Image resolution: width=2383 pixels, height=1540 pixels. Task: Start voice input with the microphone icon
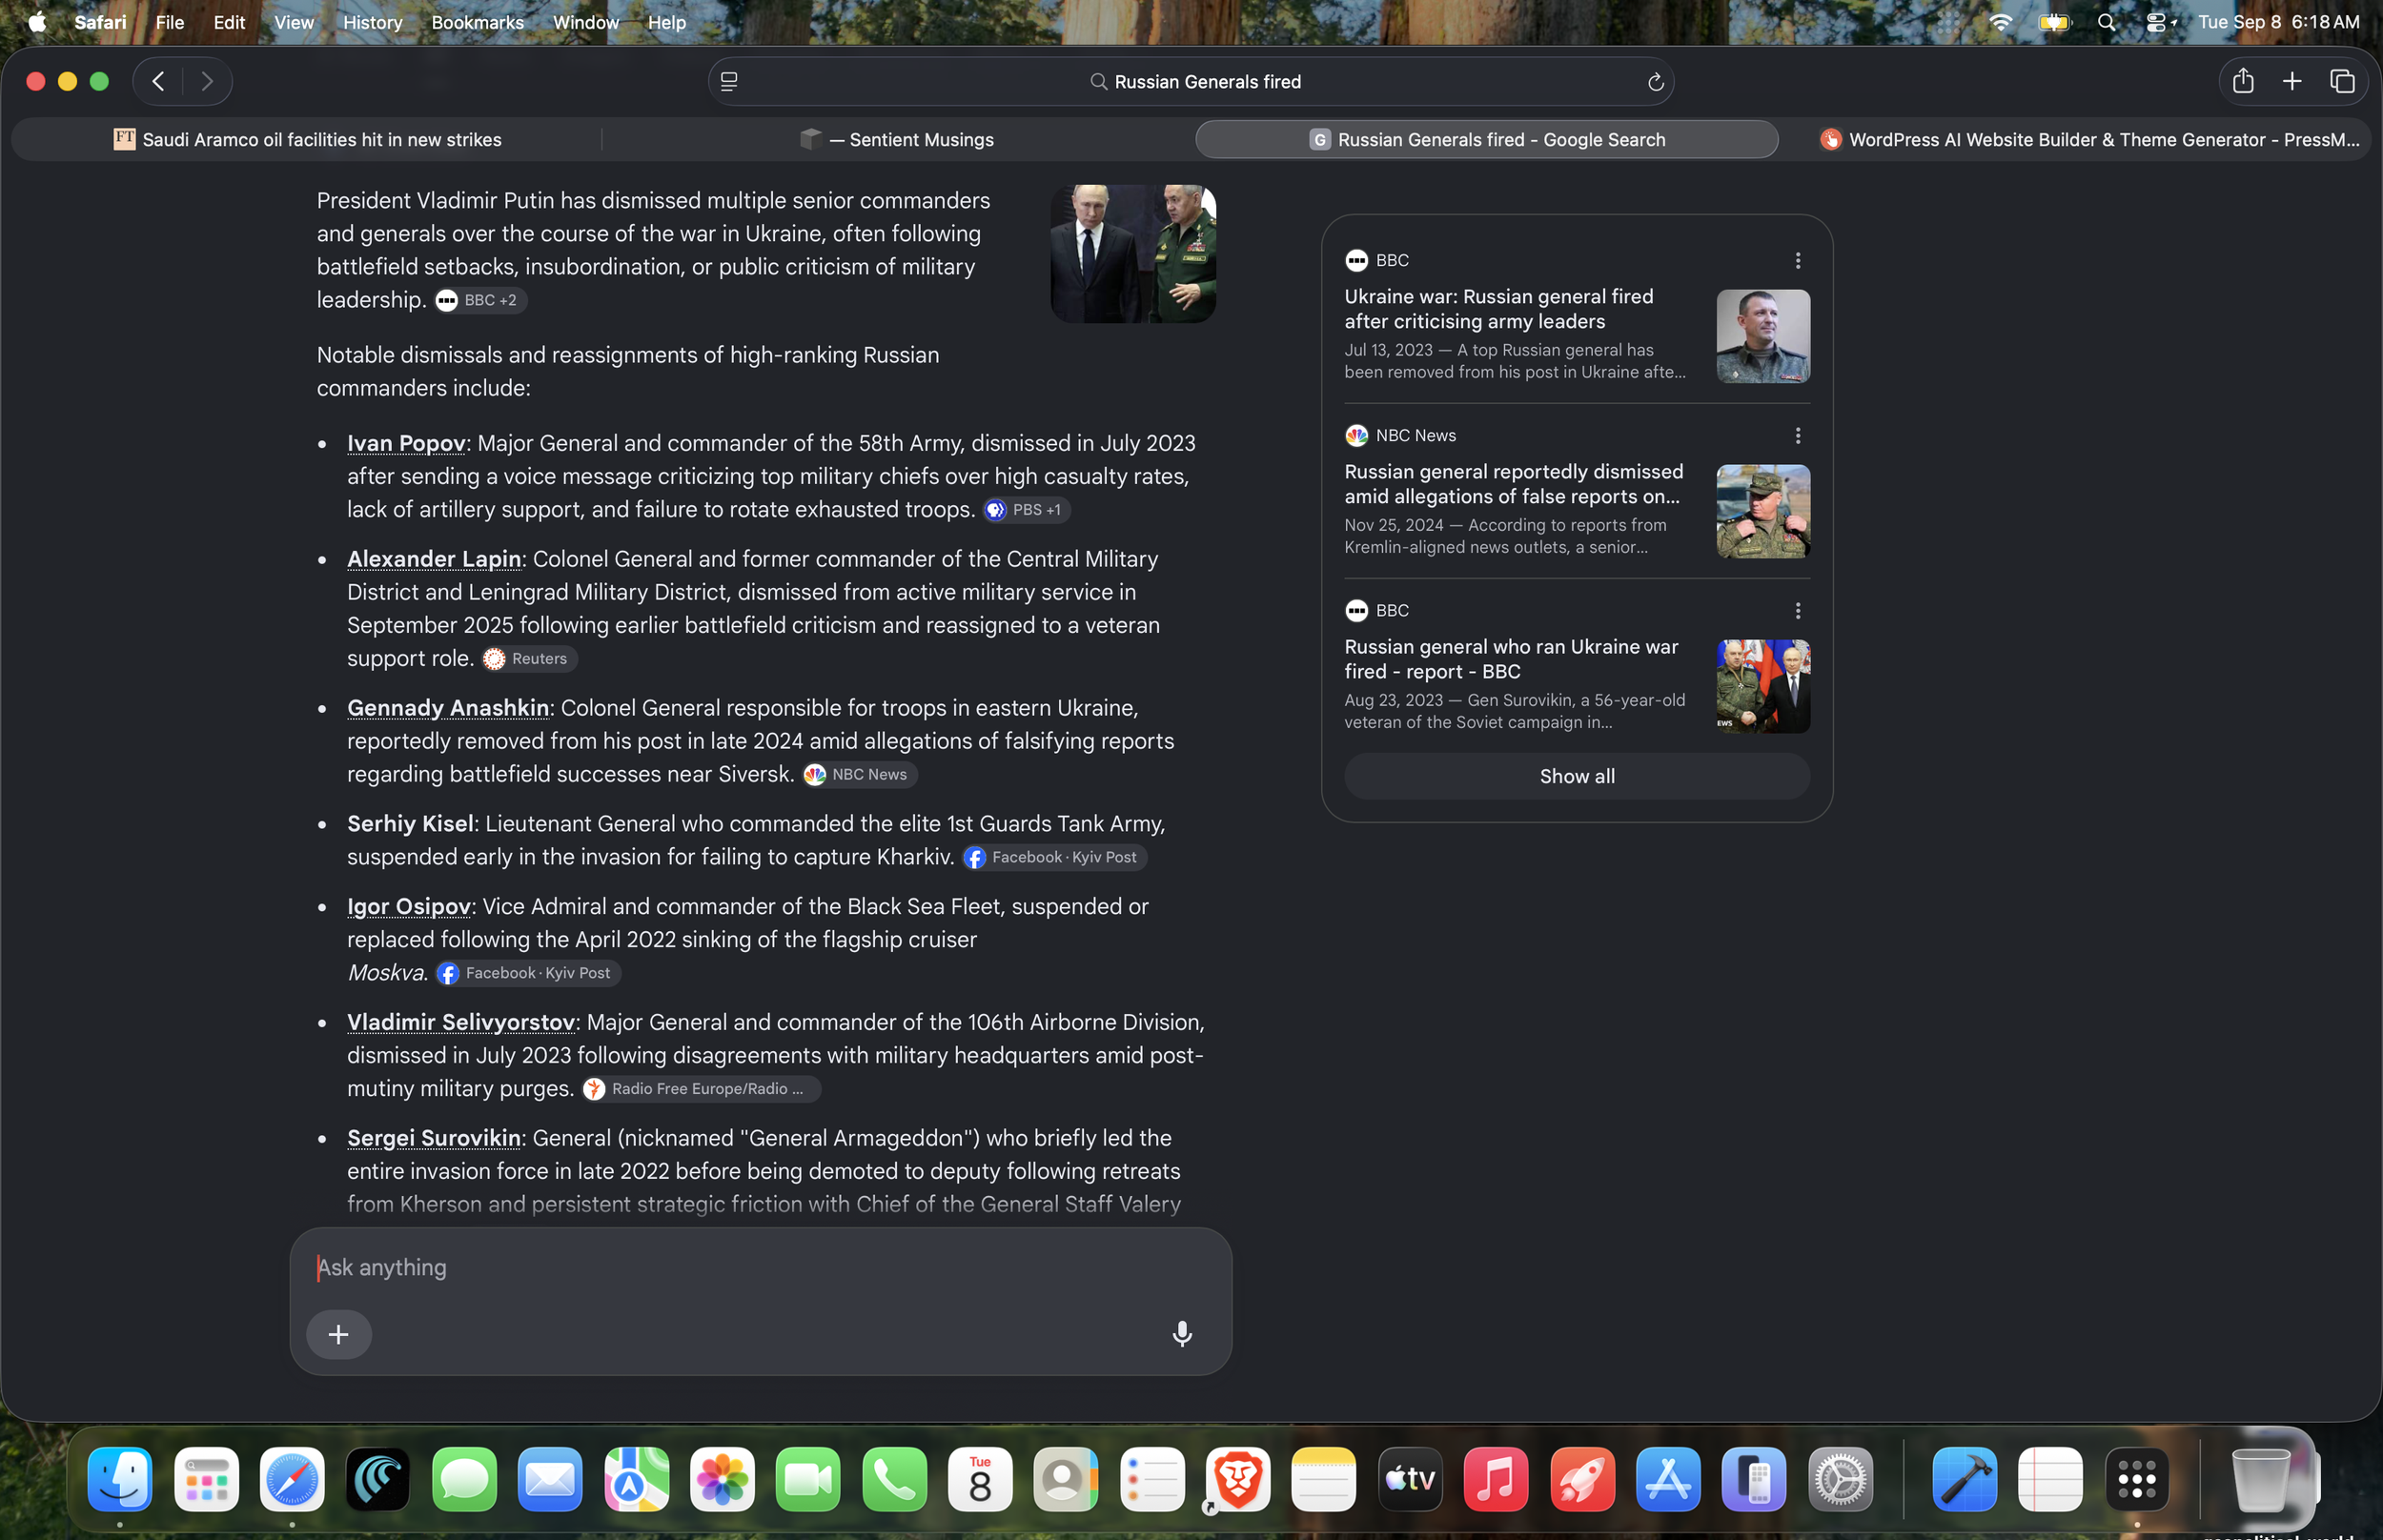click(x=1182, y=1333)
